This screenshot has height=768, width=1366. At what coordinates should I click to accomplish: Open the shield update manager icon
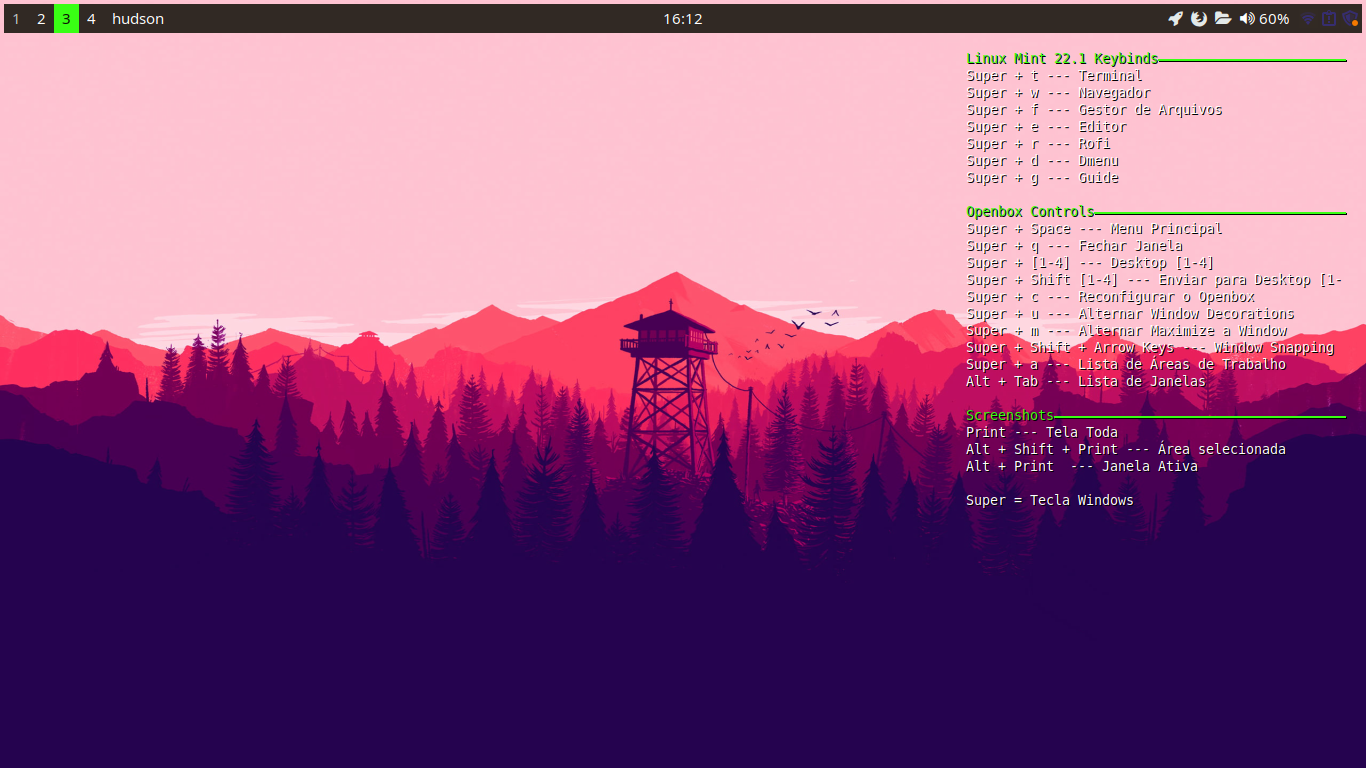coord(1350,19)
